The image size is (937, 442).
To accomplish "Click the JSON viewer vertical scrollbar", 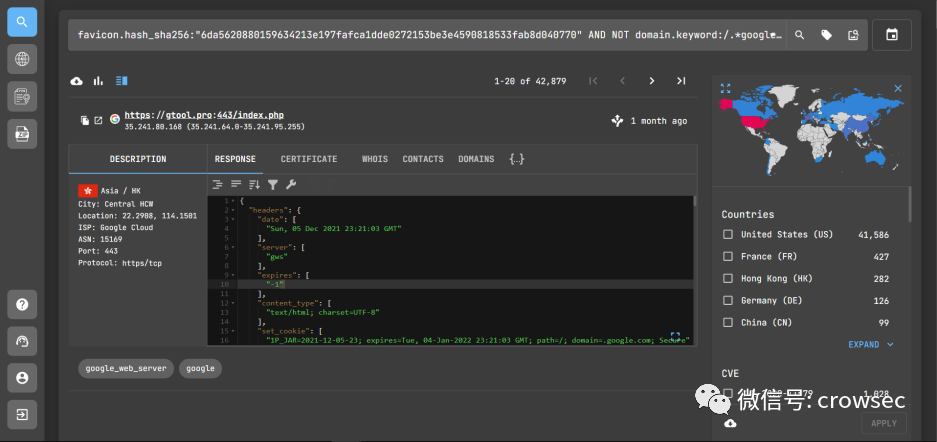I will click(694, 201).
